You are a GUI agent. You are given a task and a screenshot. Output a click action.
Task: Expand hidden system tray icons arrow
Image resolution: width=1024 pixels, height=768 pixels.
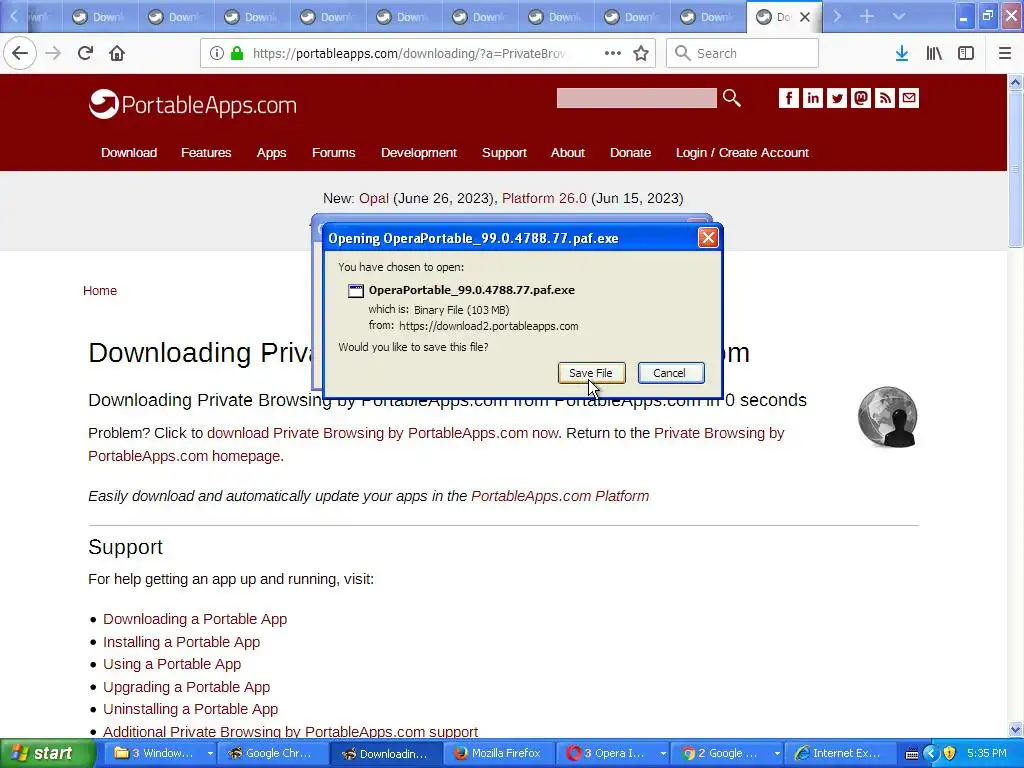pyautogui.click(x=931, y=753)
